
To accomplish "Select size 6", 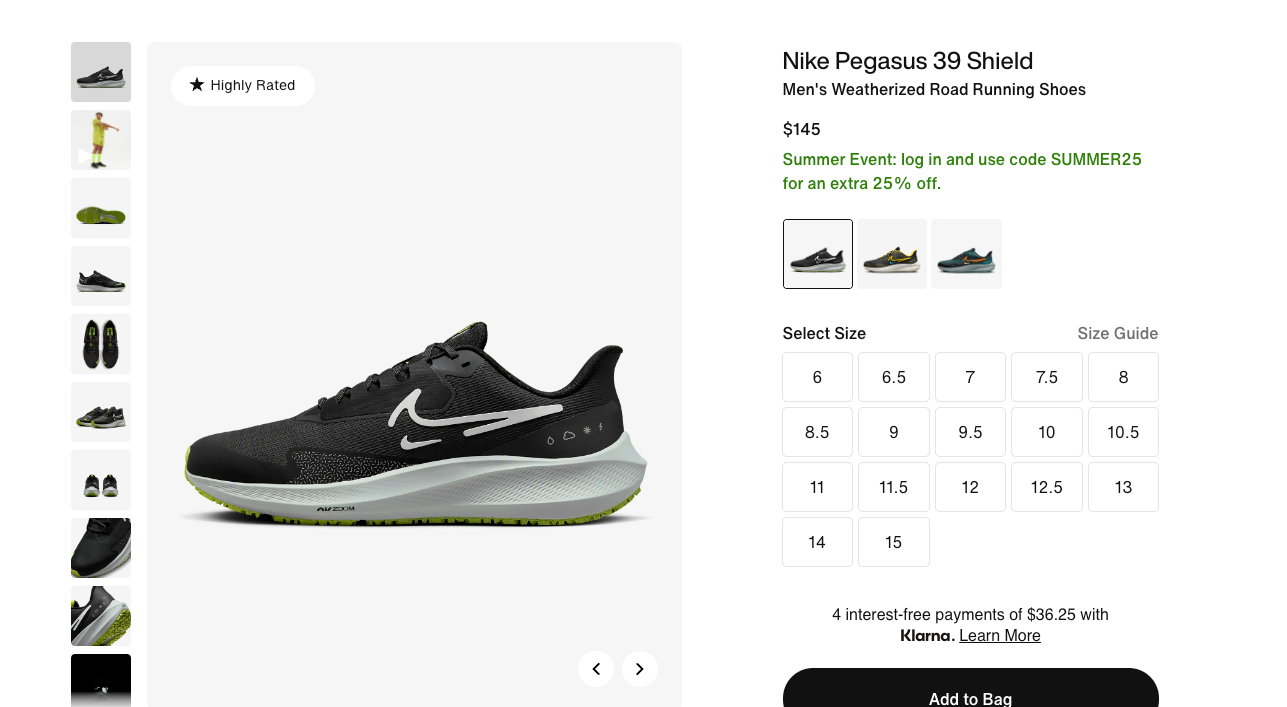I will (x=818, y=377).
